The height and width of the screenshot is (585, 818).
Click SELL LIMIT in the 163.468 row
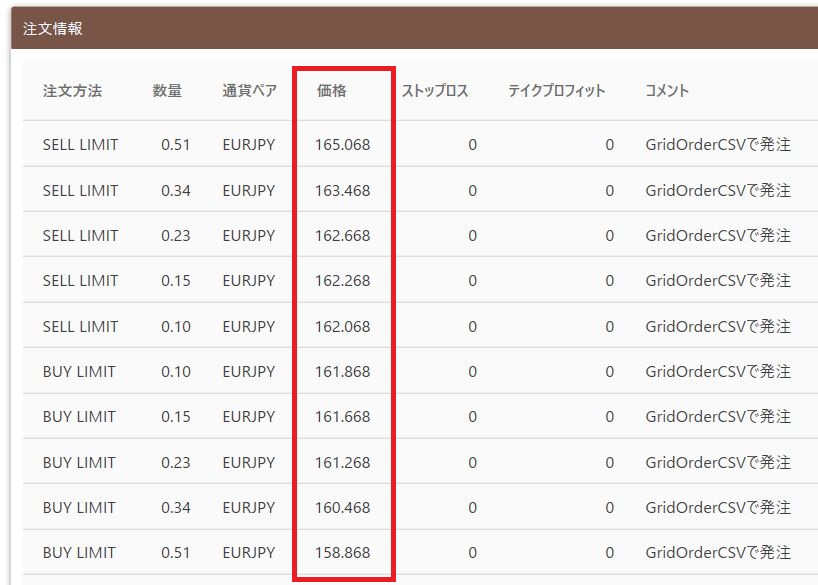click(80, 190)
